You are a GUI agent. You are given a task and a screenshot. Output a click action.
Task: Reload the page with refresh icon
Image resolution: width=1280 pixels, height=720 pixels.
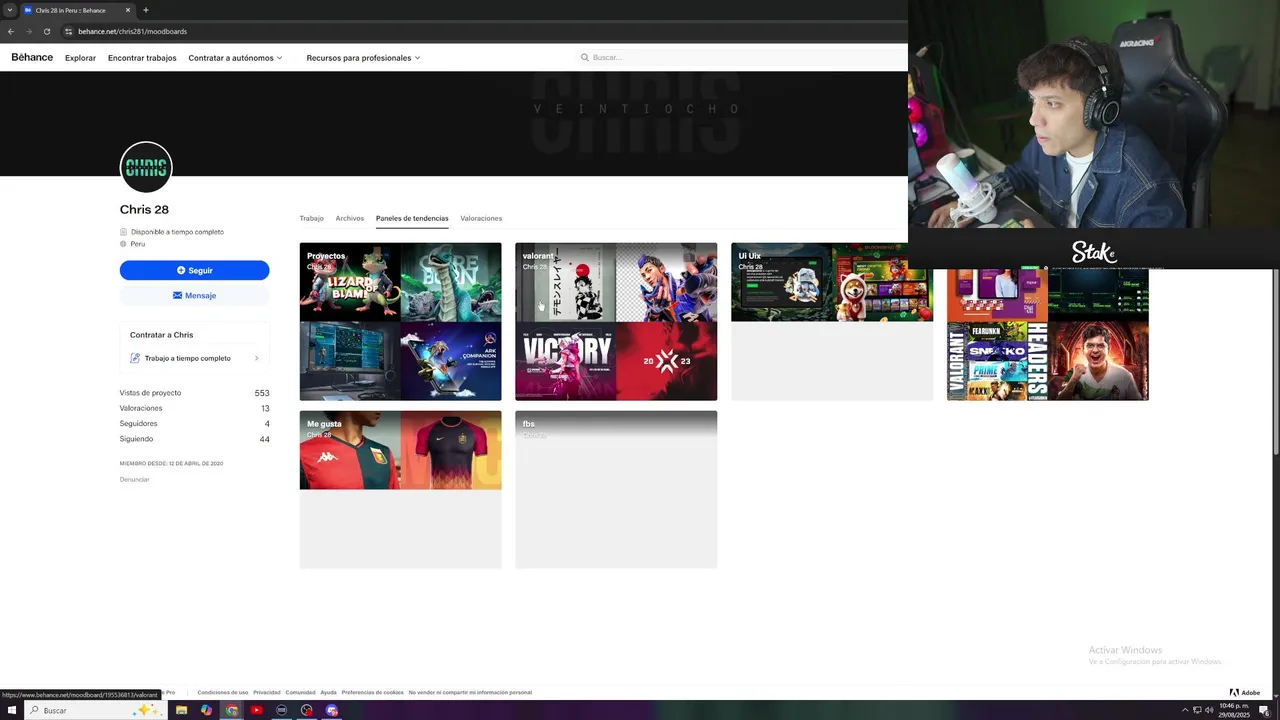pyautogui.click(x=46, y=31)
